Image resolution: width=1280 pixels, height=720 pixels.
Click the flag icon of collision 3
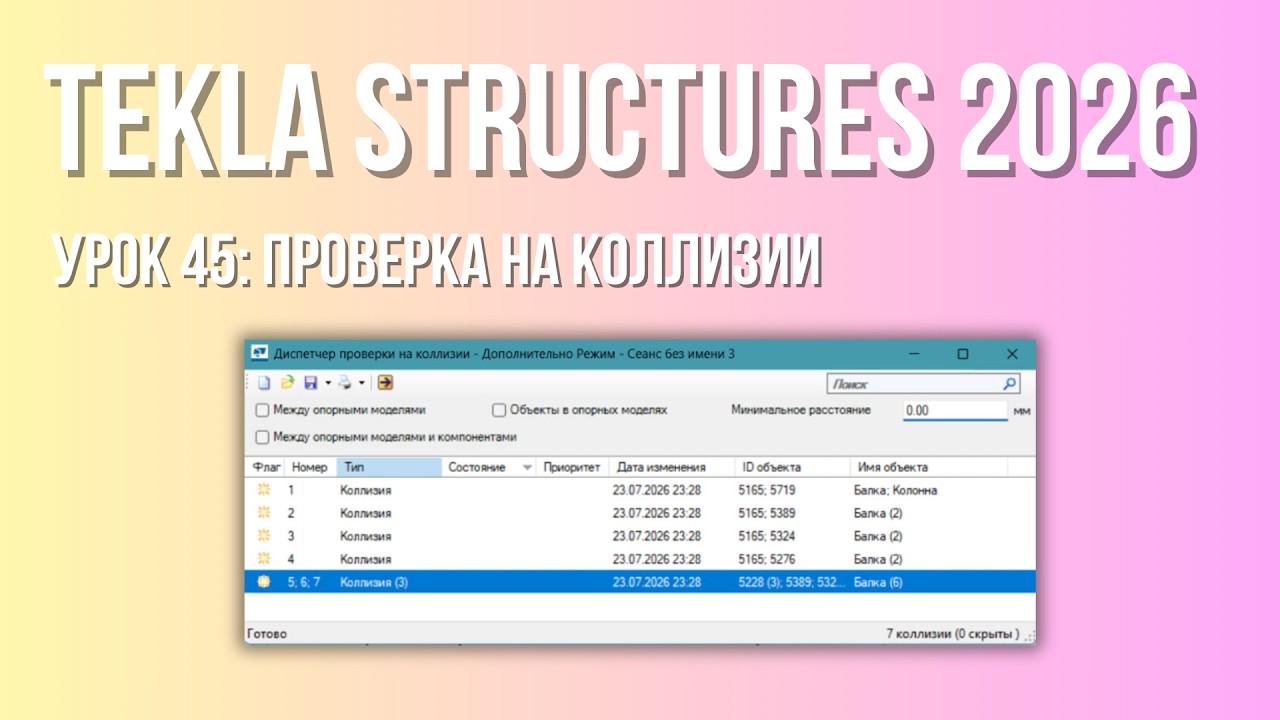[x=264, y=536]
